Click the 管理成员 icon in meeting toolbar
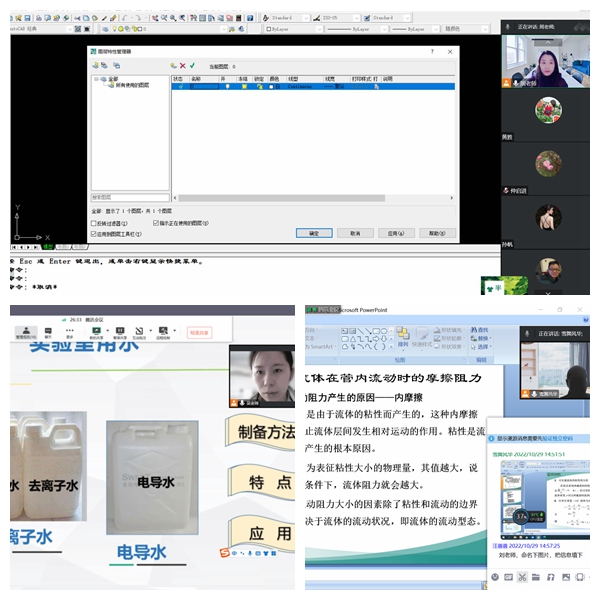This screenshot has width=600, height=600. click(x=27, y=333)
